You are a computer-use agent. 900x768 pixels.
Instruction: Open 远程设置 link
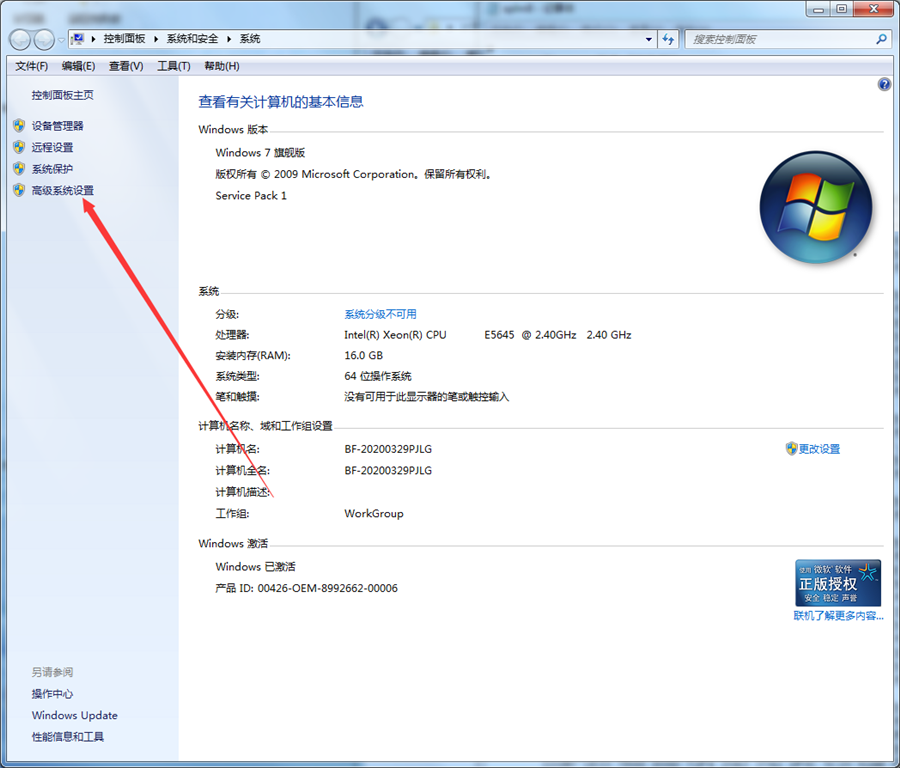(x=52, y=148)
